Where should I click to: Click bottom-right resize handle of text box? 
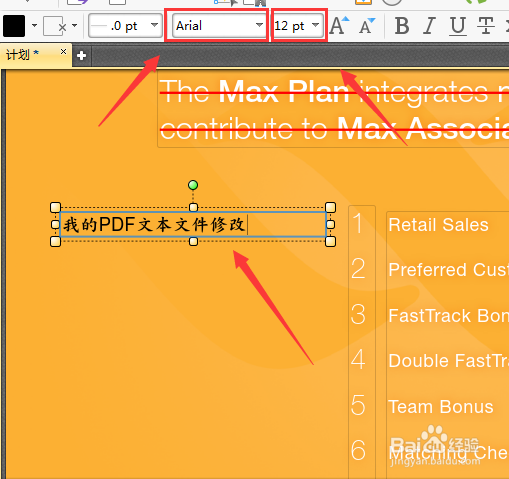point(330,241)
